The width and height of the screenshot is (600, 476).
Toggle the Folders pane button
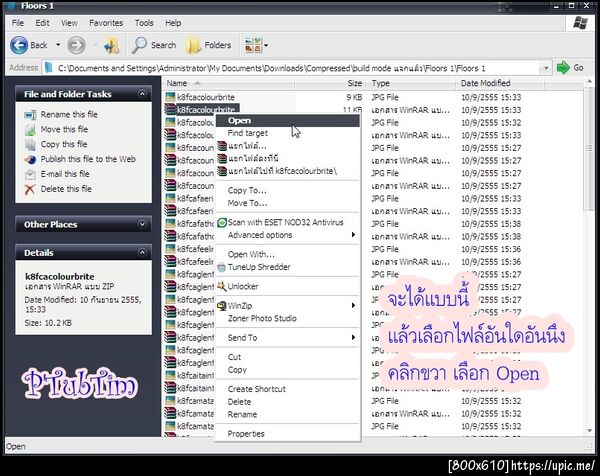pos(209,45)
